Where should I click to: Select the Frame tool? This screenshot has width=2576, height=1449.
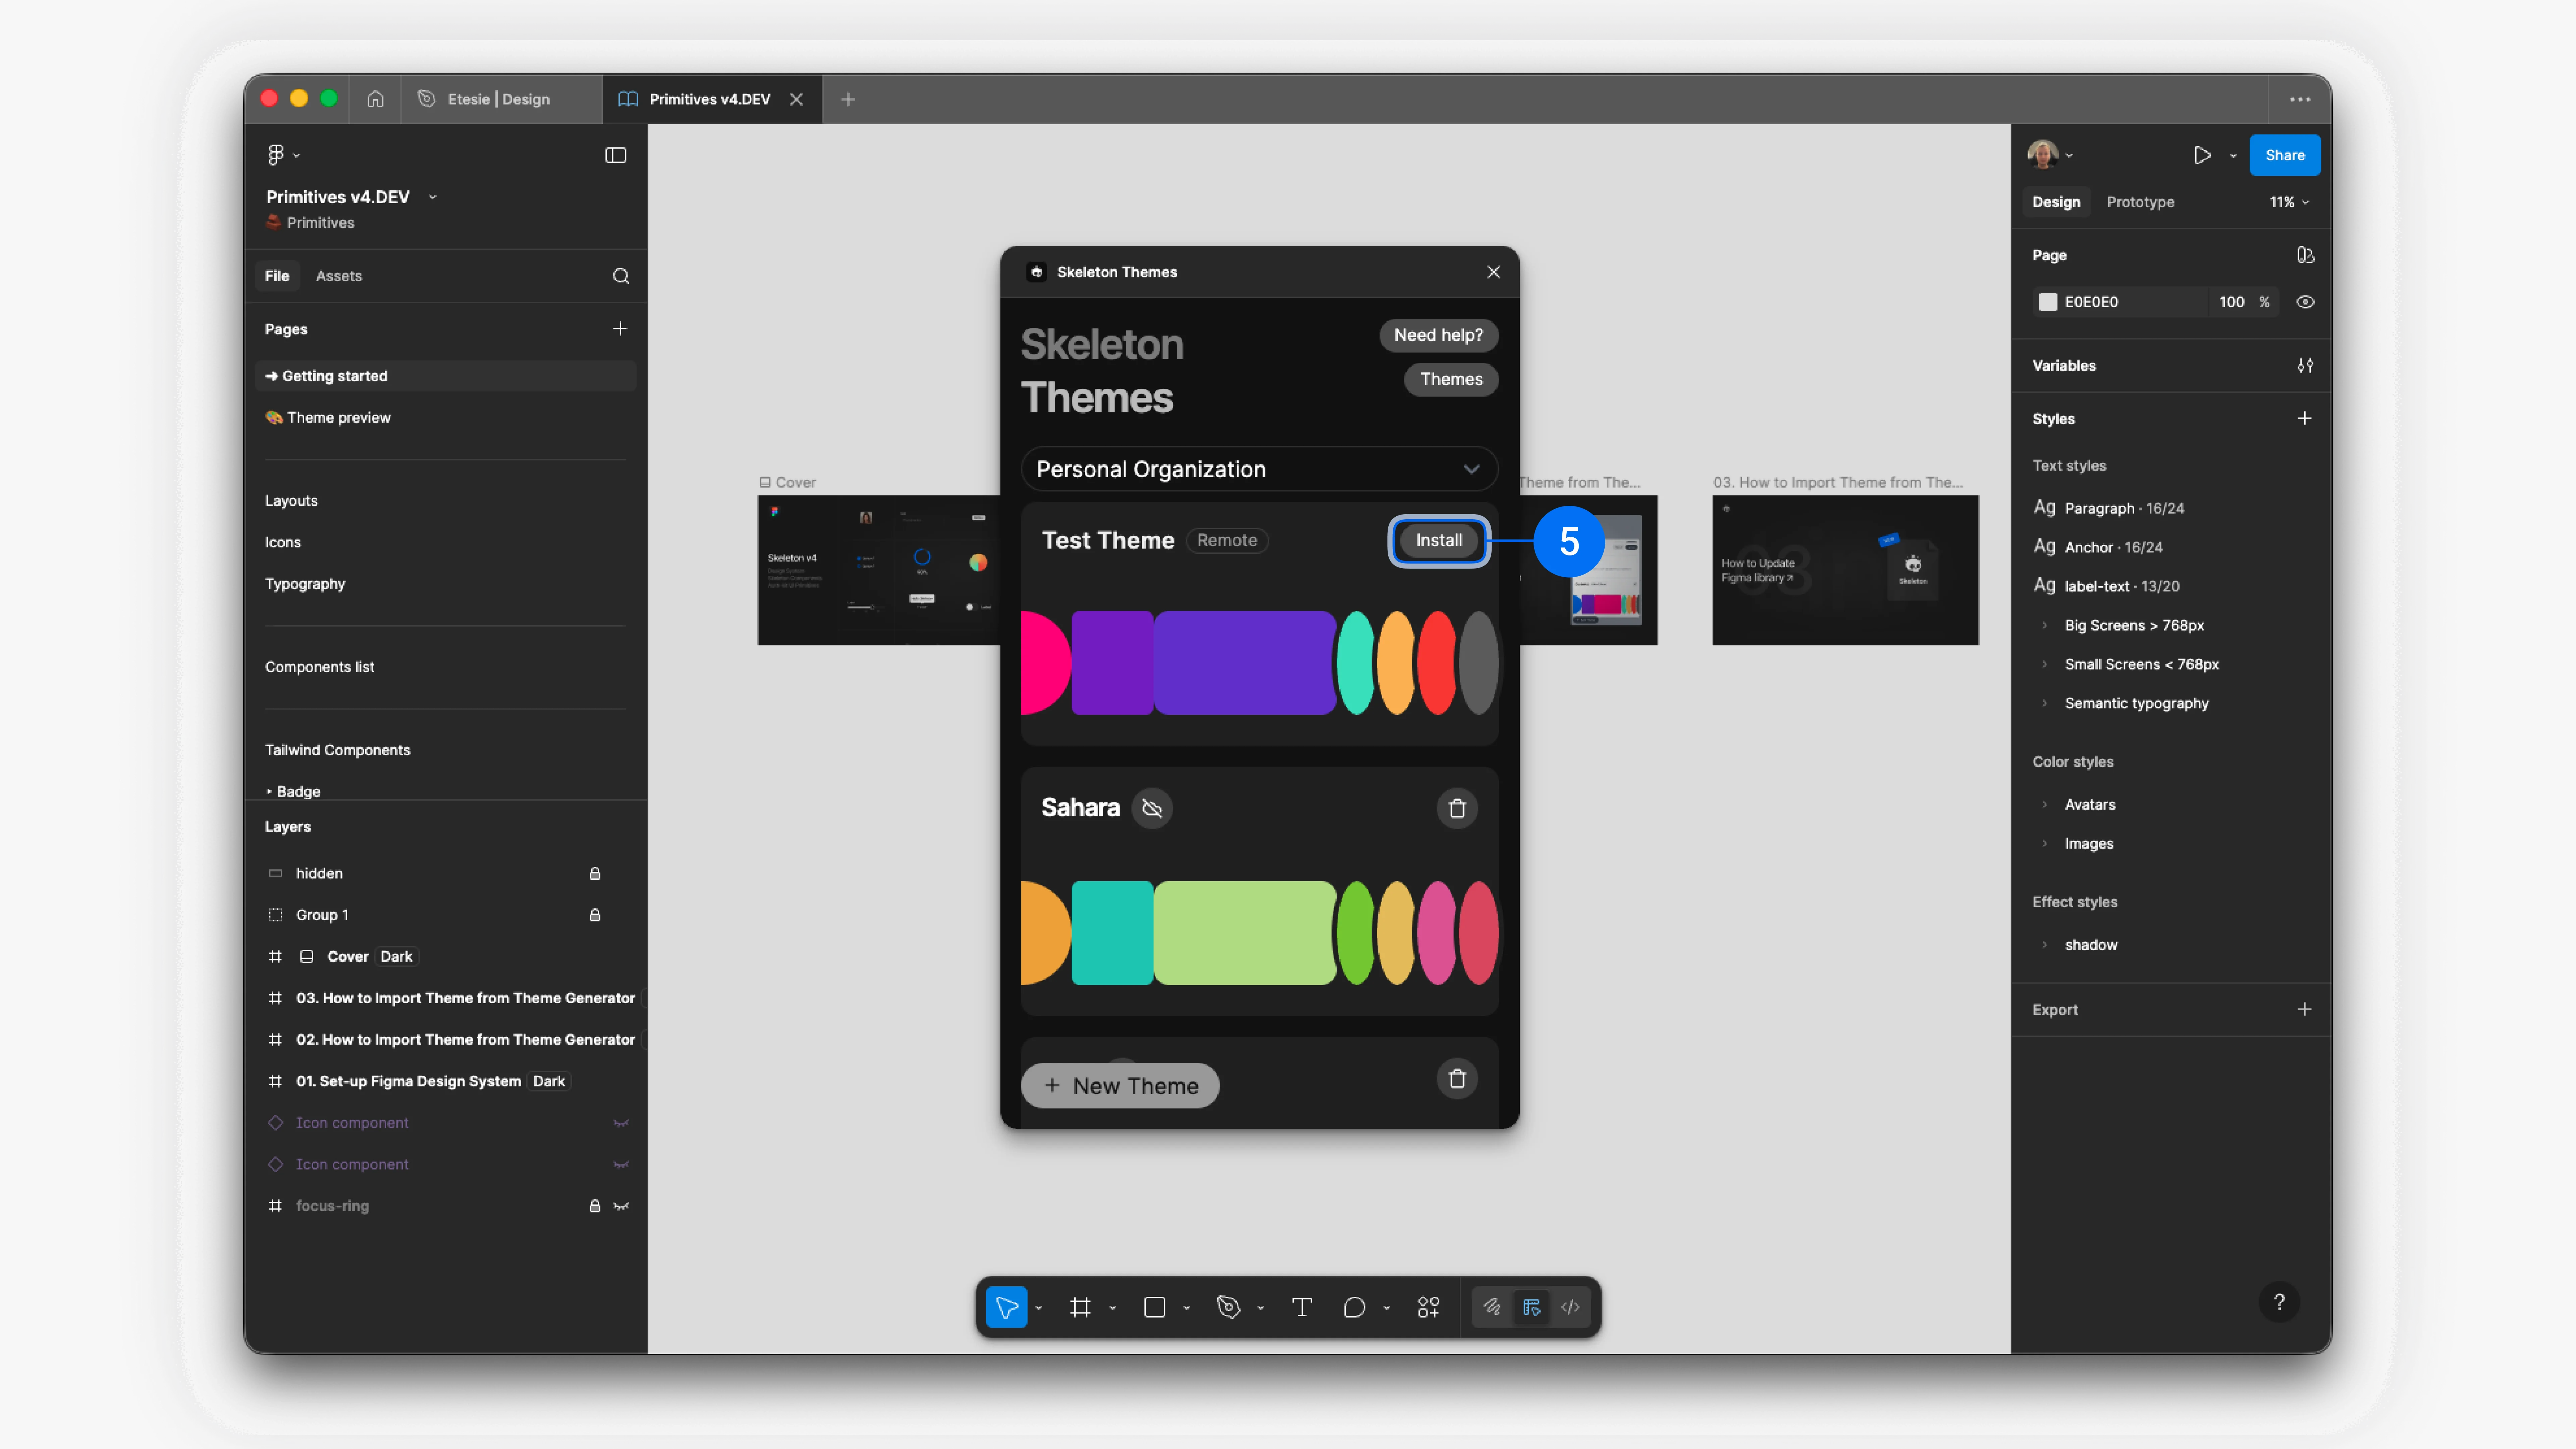click(x=1080, y=1307)
